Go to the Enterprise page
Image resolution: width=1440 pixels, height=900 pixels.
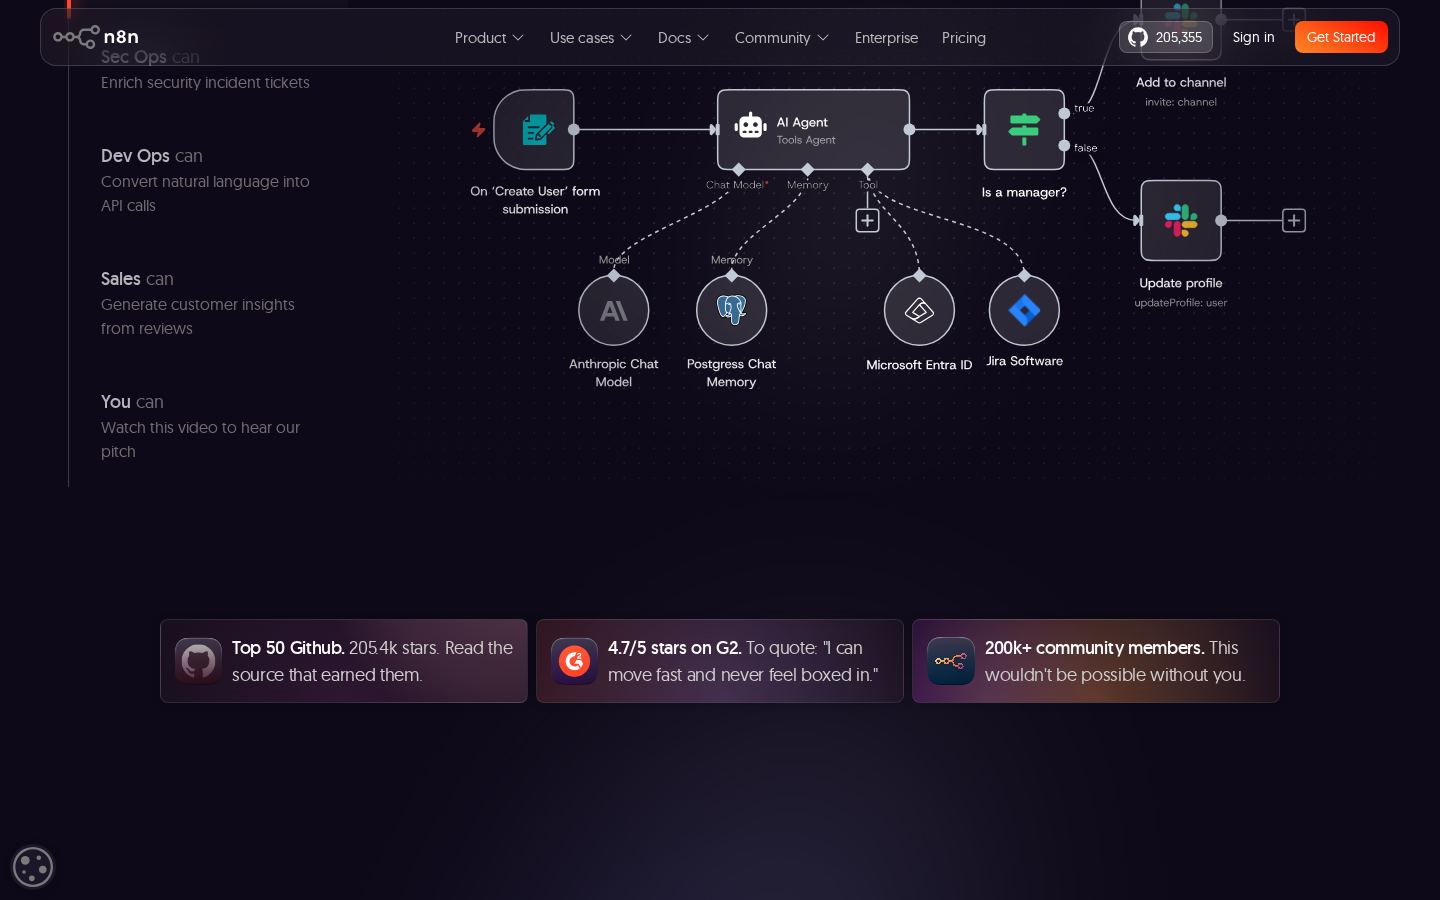(x=886, y=37)
